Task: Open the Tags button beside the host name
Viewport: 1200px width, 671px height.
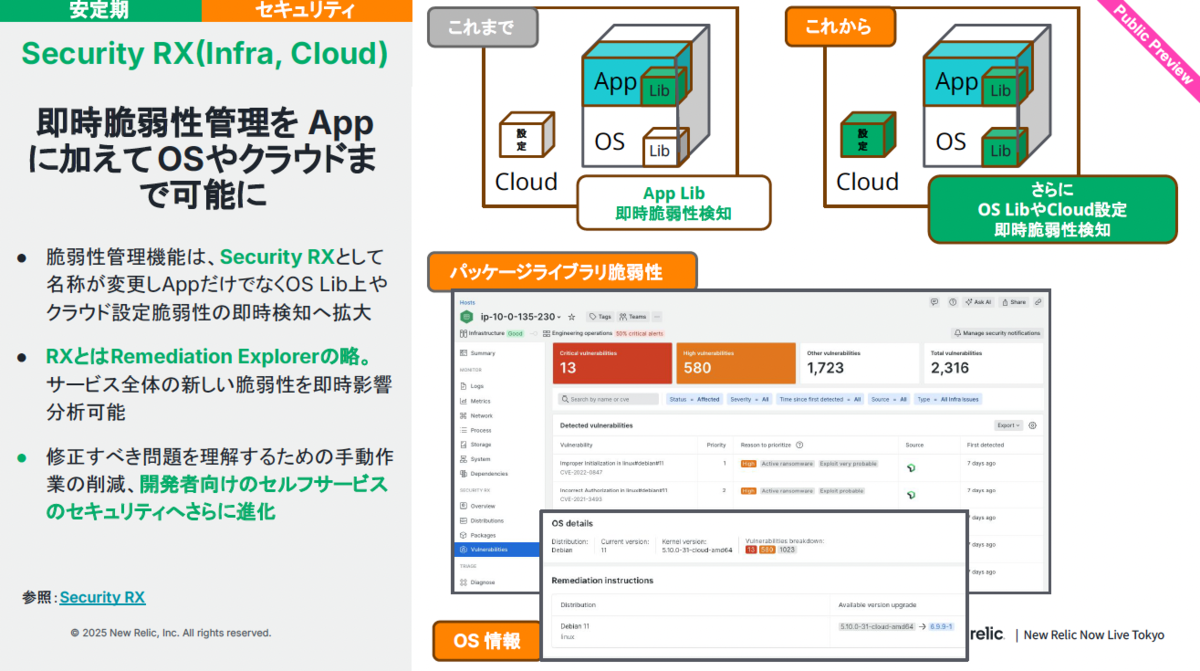Action: point(600,316)
